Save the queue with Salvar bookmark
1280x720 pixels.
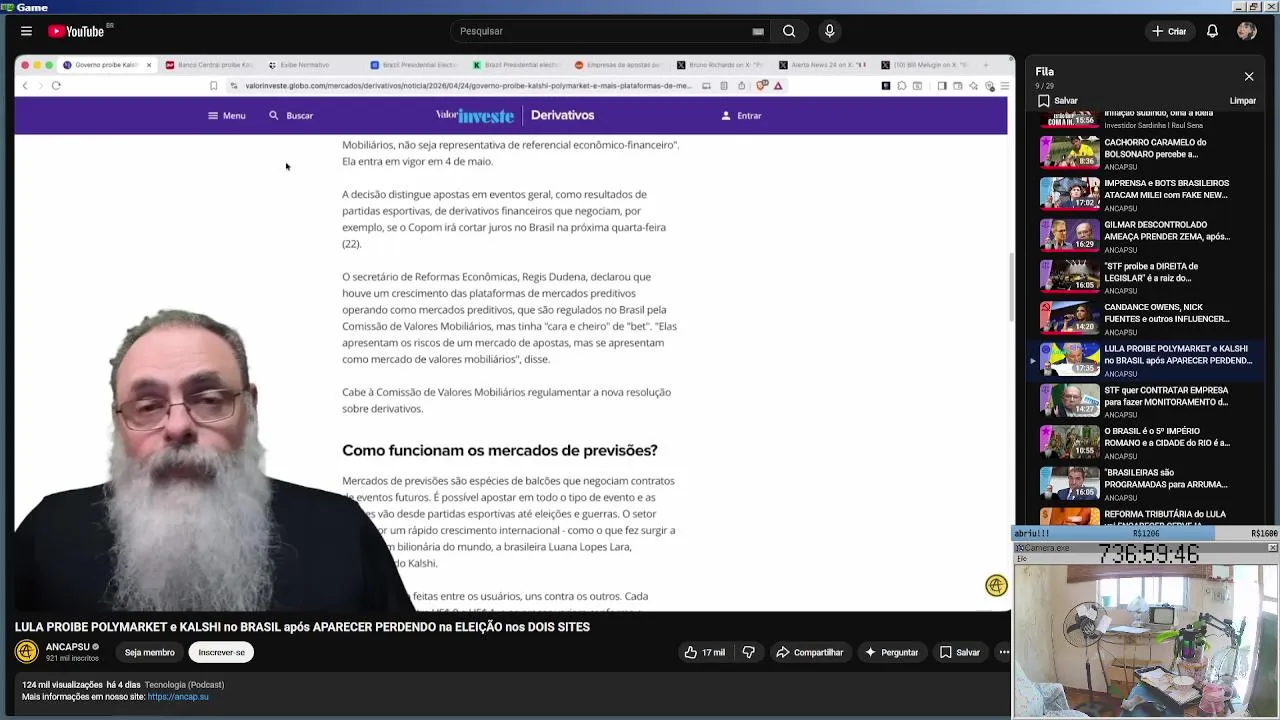(x=1058, y=101)
